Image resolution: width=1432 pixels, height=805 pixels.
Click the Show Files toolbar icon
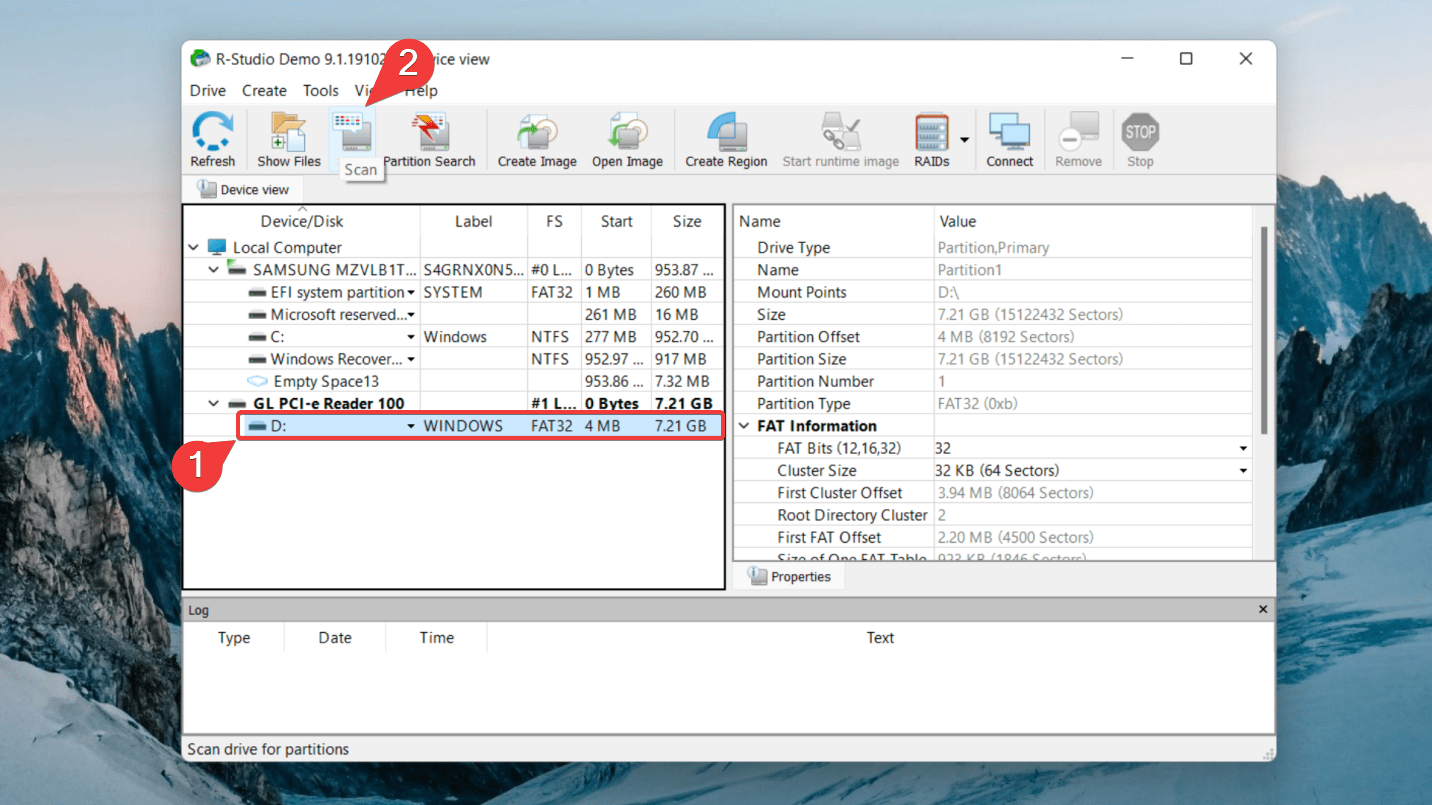[x=289, y=139]
